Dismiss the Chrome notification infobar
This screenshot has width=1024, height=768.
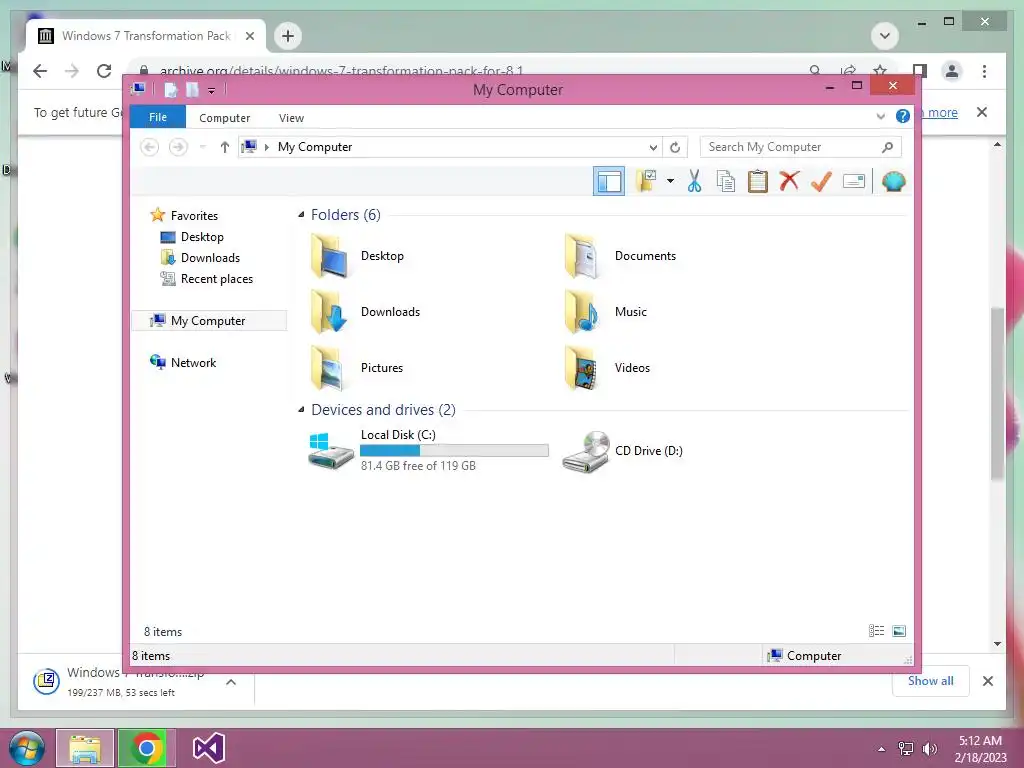[x=982, y=112]
